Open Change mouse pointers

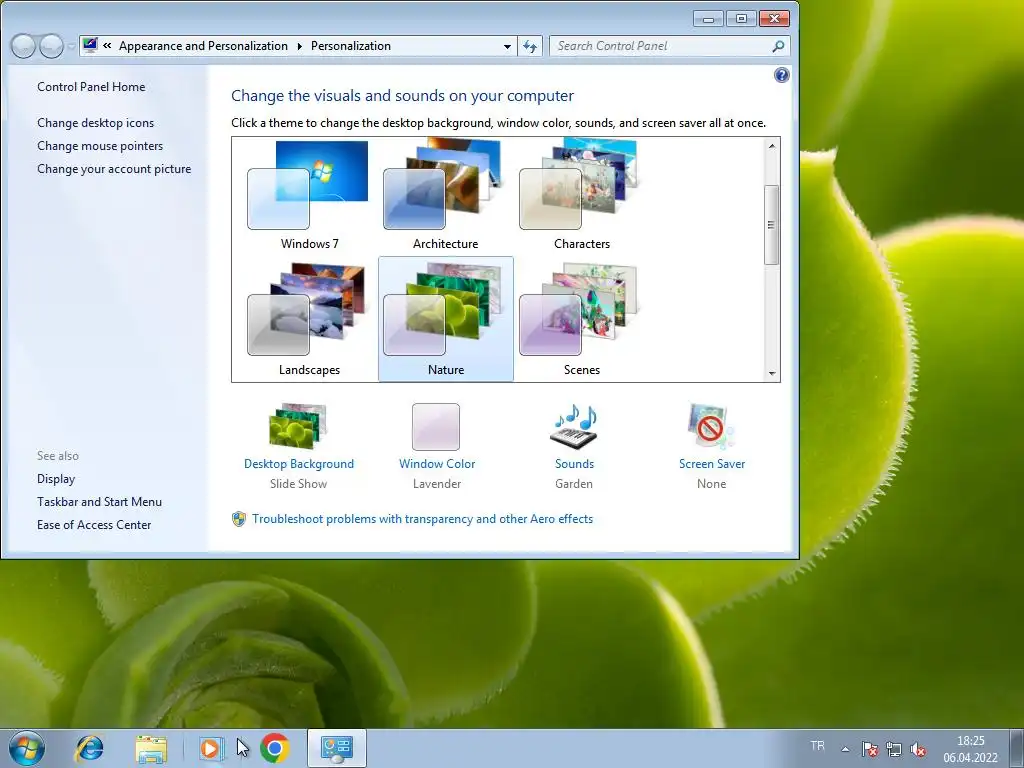point(100,146)
